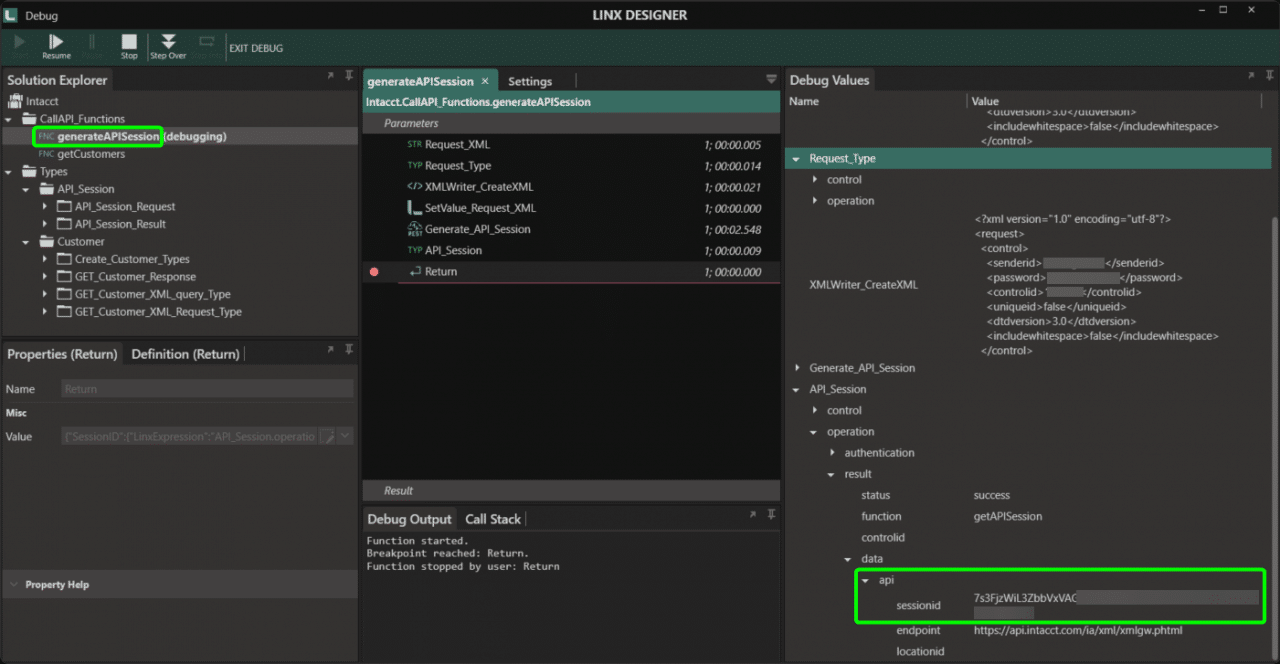Collapse the api node in Debug Values
1280x664 pixels.
coord(865,580)
